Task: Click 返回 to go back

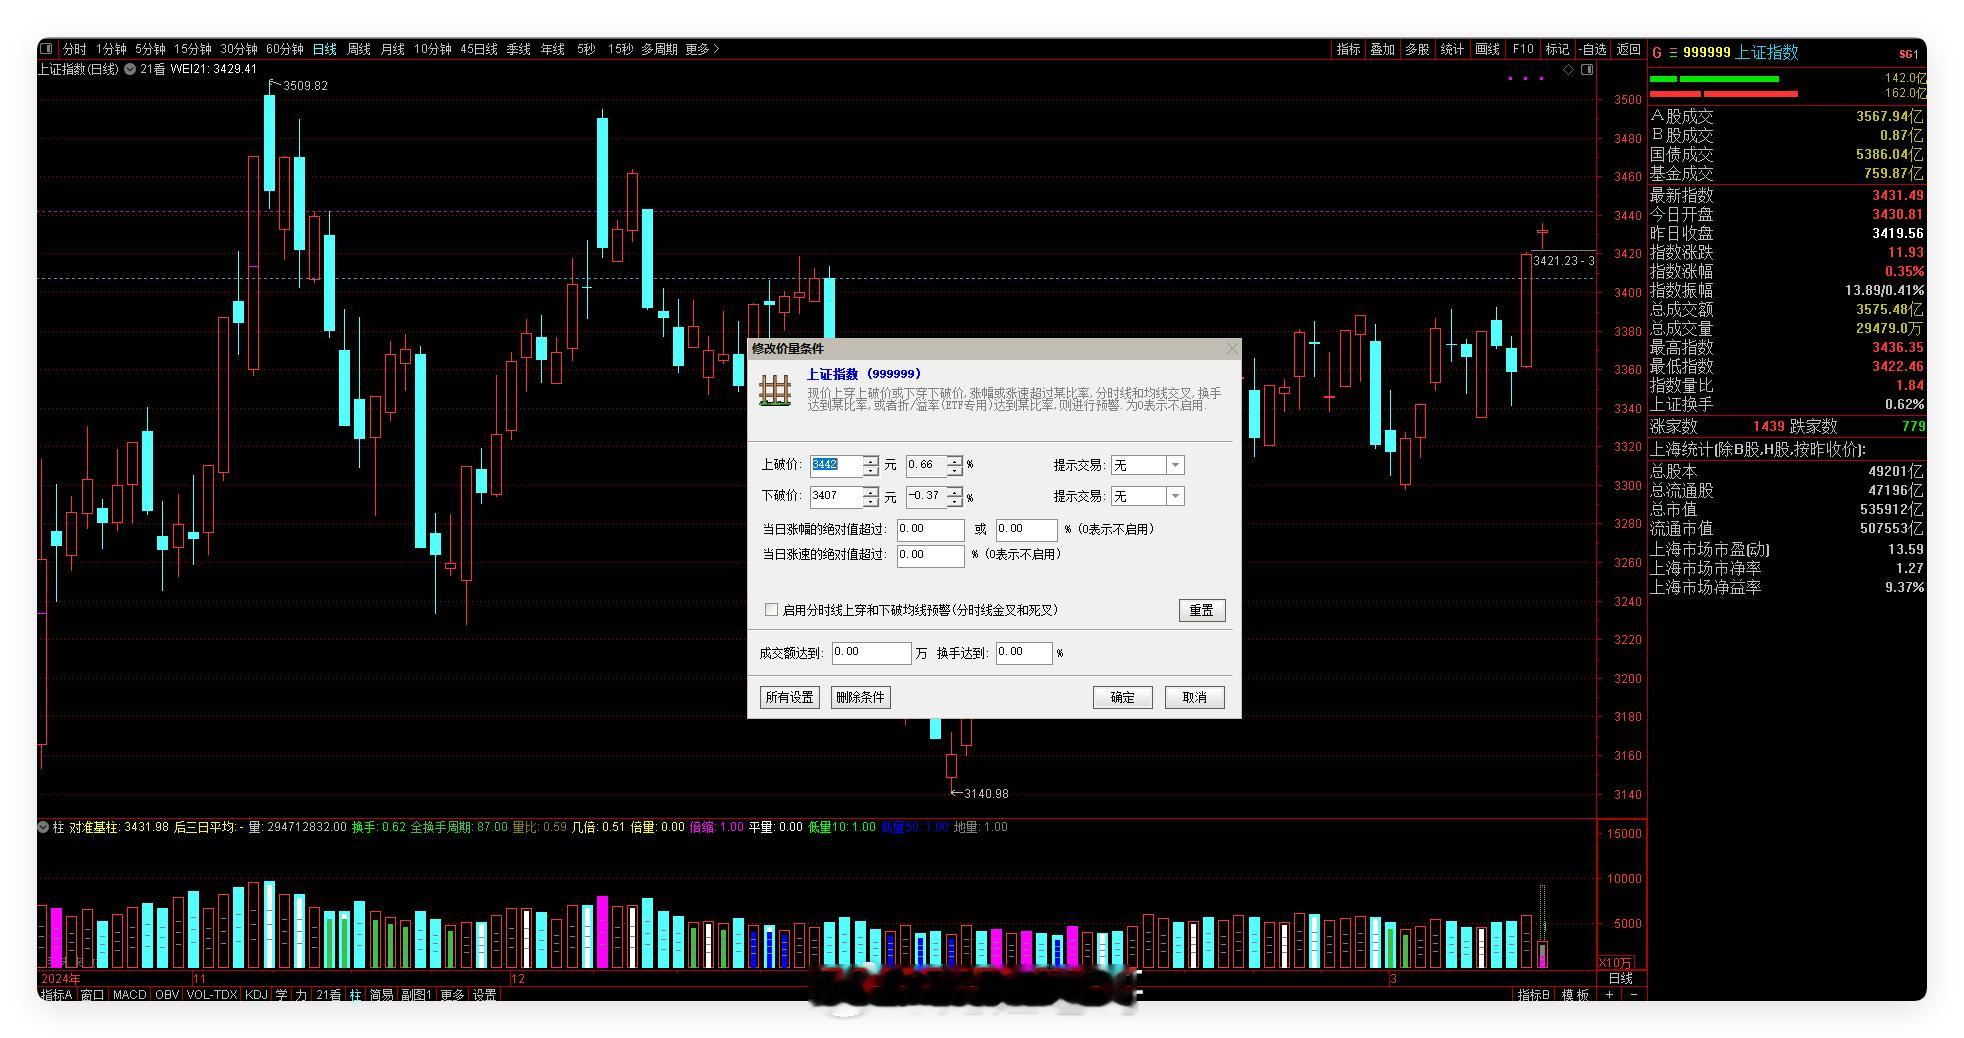Action: pyautogui.click(x=1629, y=49)
